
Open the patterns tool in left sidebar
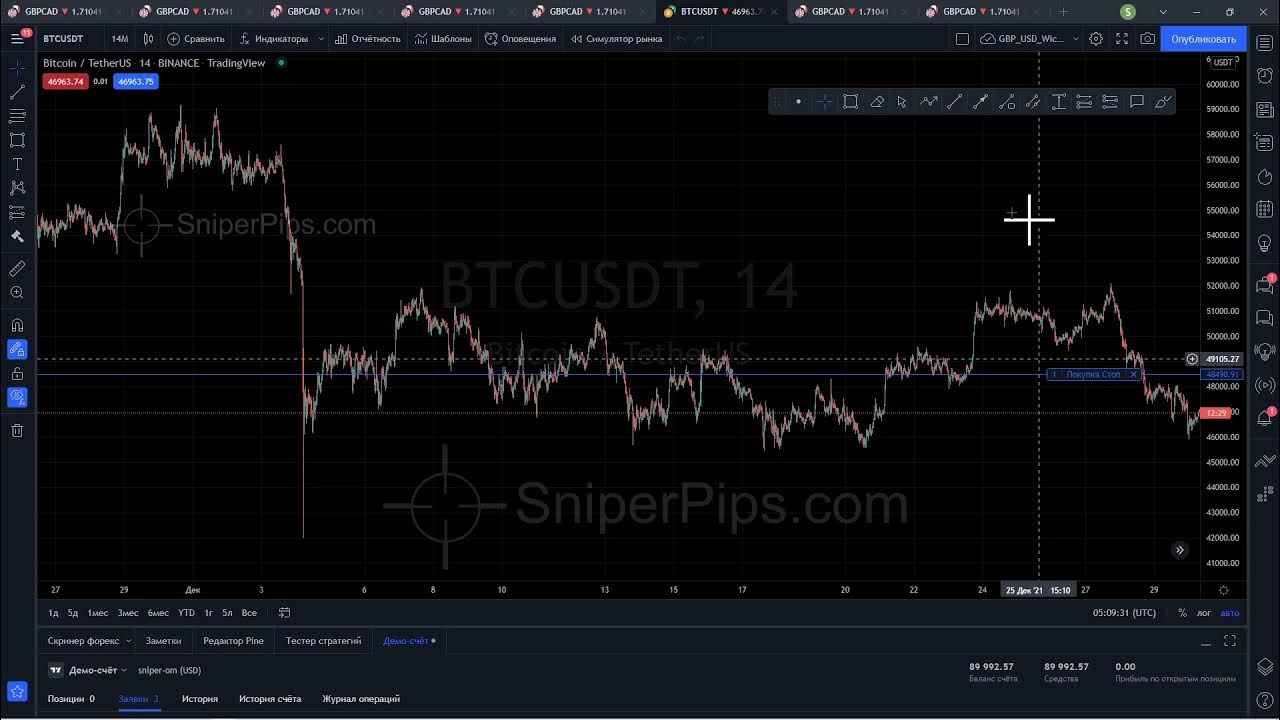17,188
